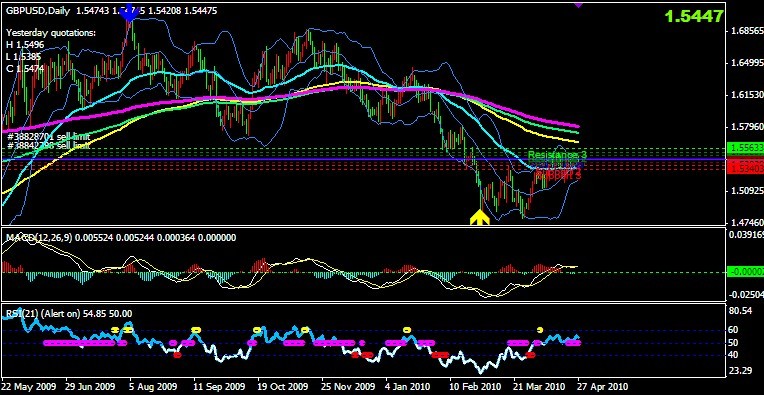This screenshot has width=764, height=395.
Task: Click the green 'Resistance 3' label
Action: [557, 154]
